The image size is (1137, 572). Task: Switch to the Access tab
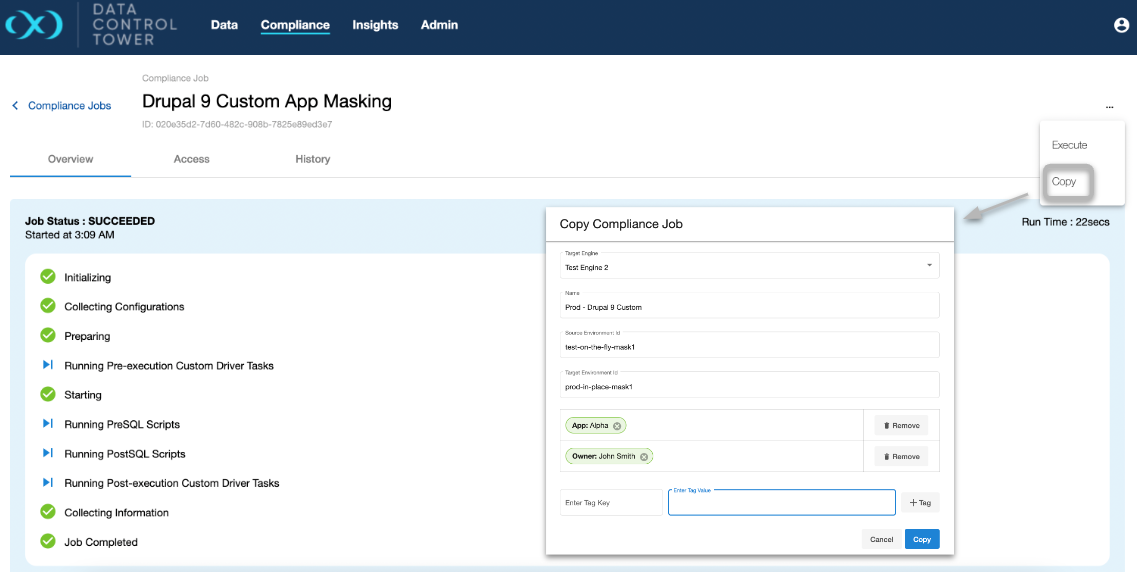(x=191, y=159)
